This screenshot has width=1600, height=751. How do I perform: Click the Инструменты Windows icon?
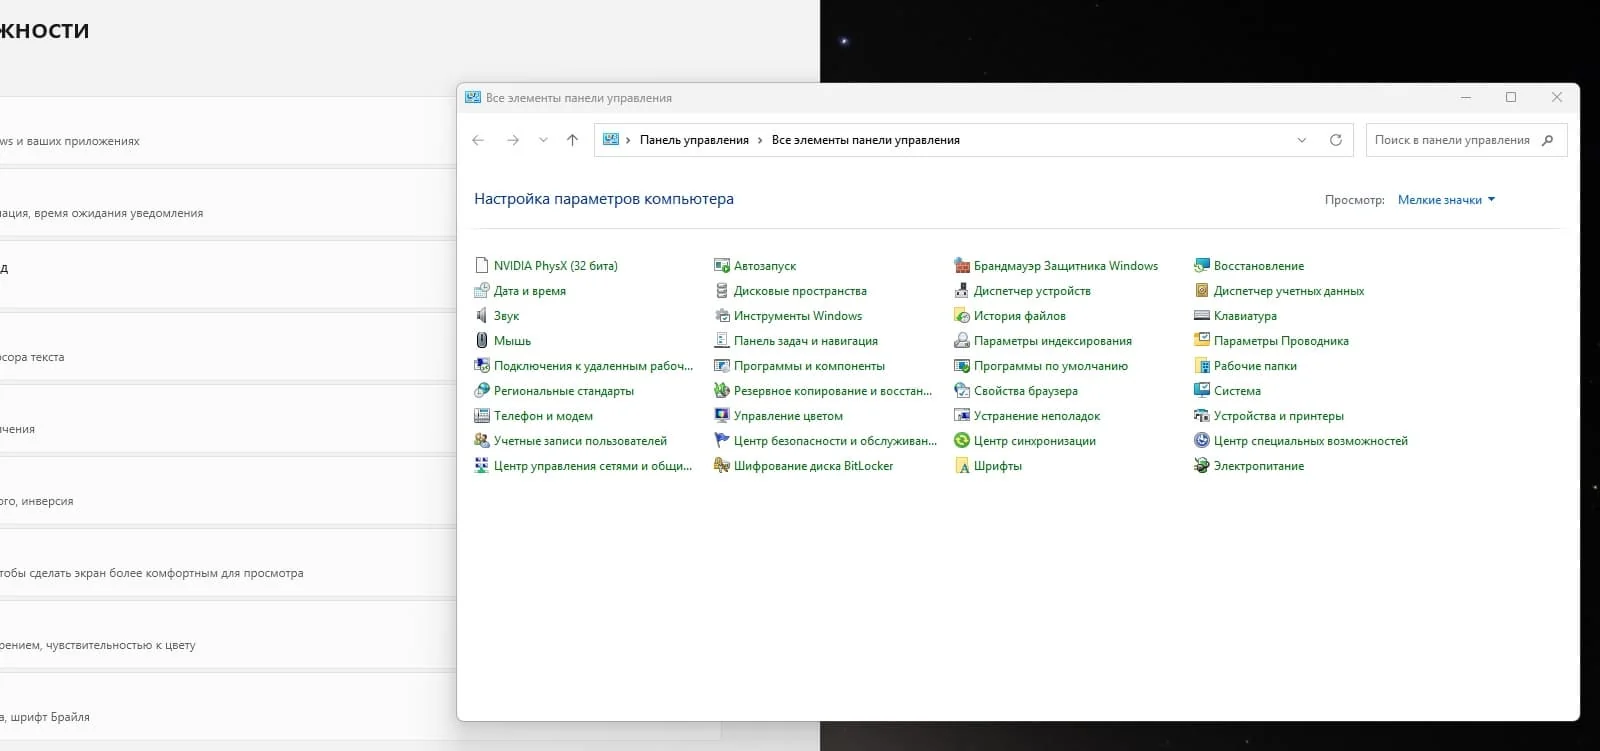[722, 316]
